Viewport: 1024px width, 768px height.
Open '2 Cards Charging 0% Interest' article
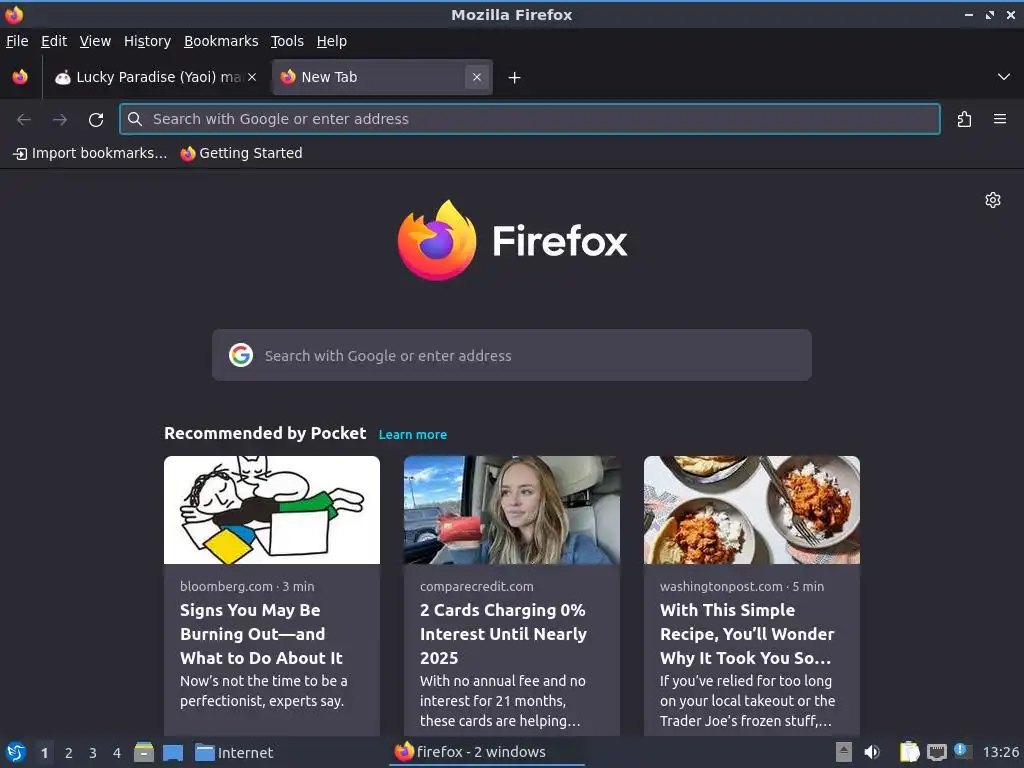coord(503,634)
